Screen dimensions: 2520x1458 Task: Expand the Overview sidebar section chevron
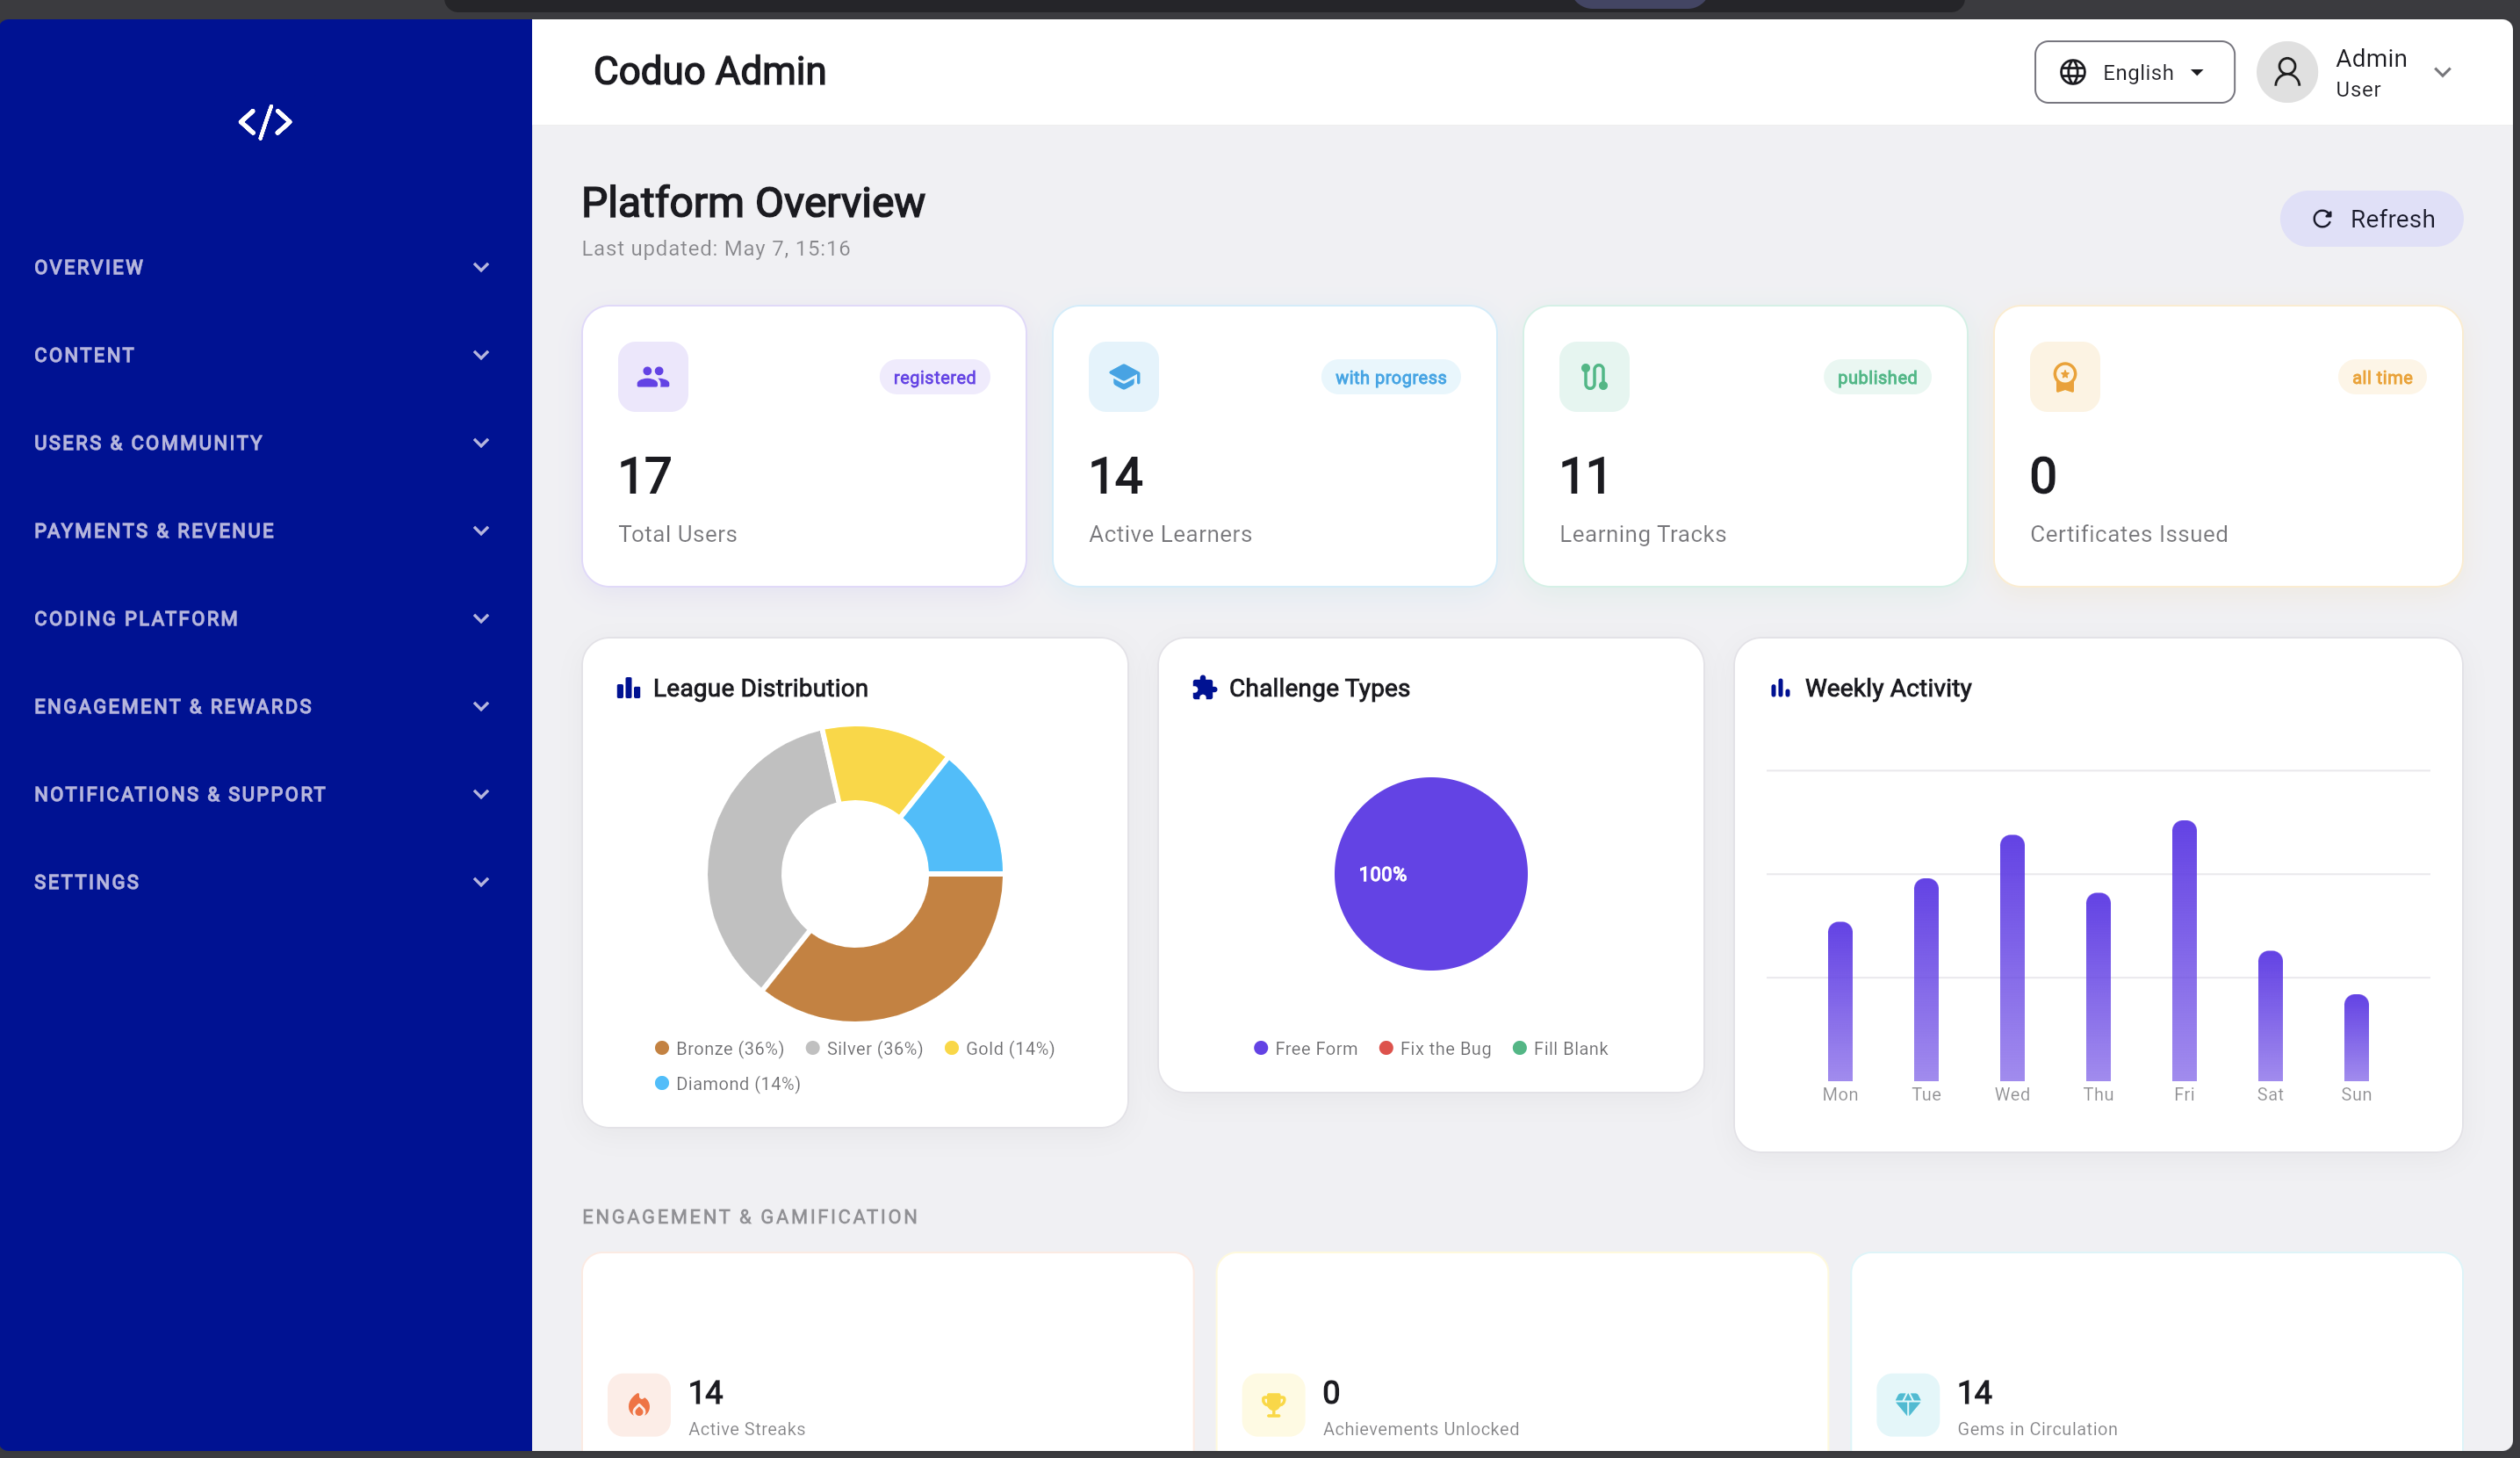[x=481, y=267]
